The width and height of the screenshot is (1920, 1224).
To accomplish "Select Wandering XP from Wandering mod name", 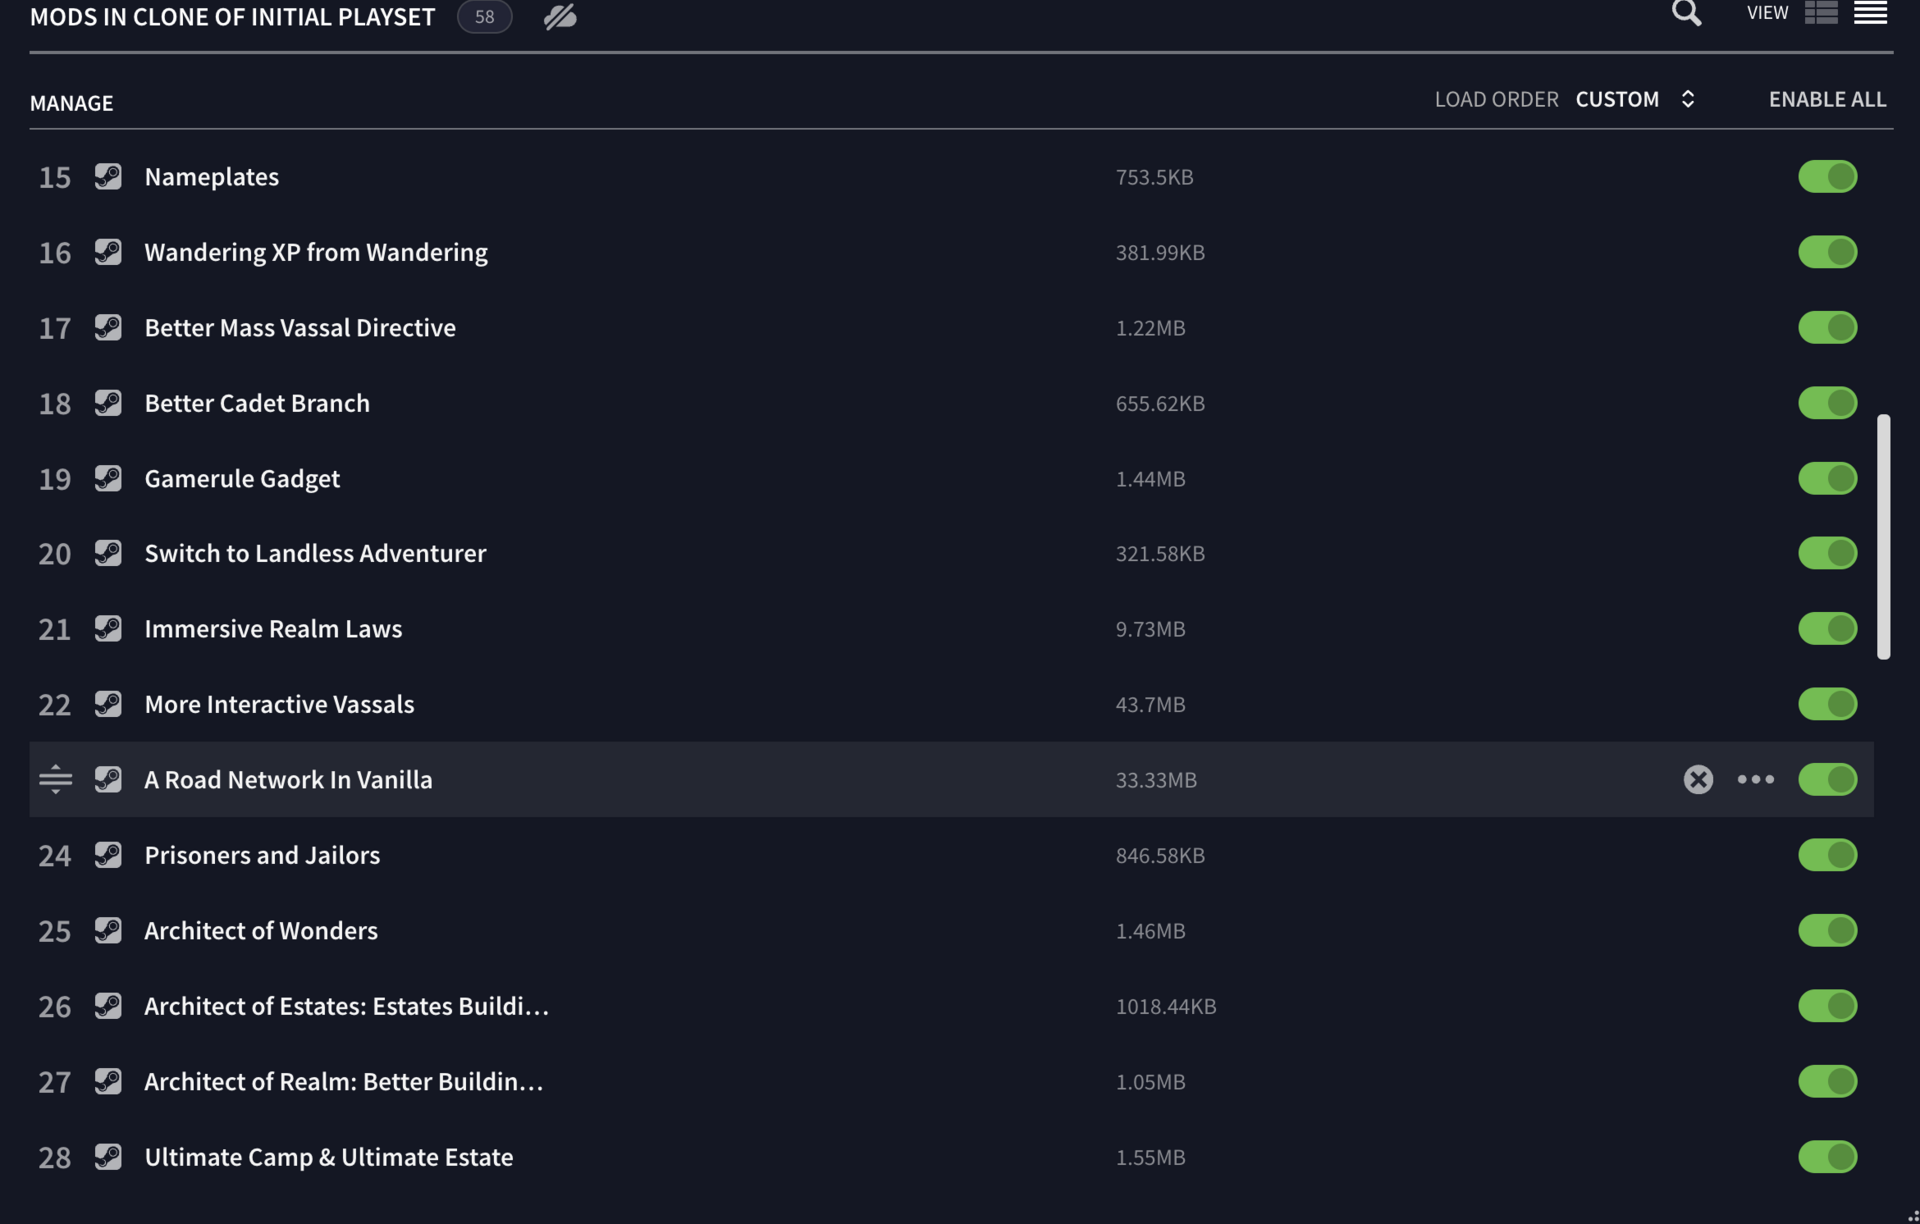I will click(x=316, y=251).
